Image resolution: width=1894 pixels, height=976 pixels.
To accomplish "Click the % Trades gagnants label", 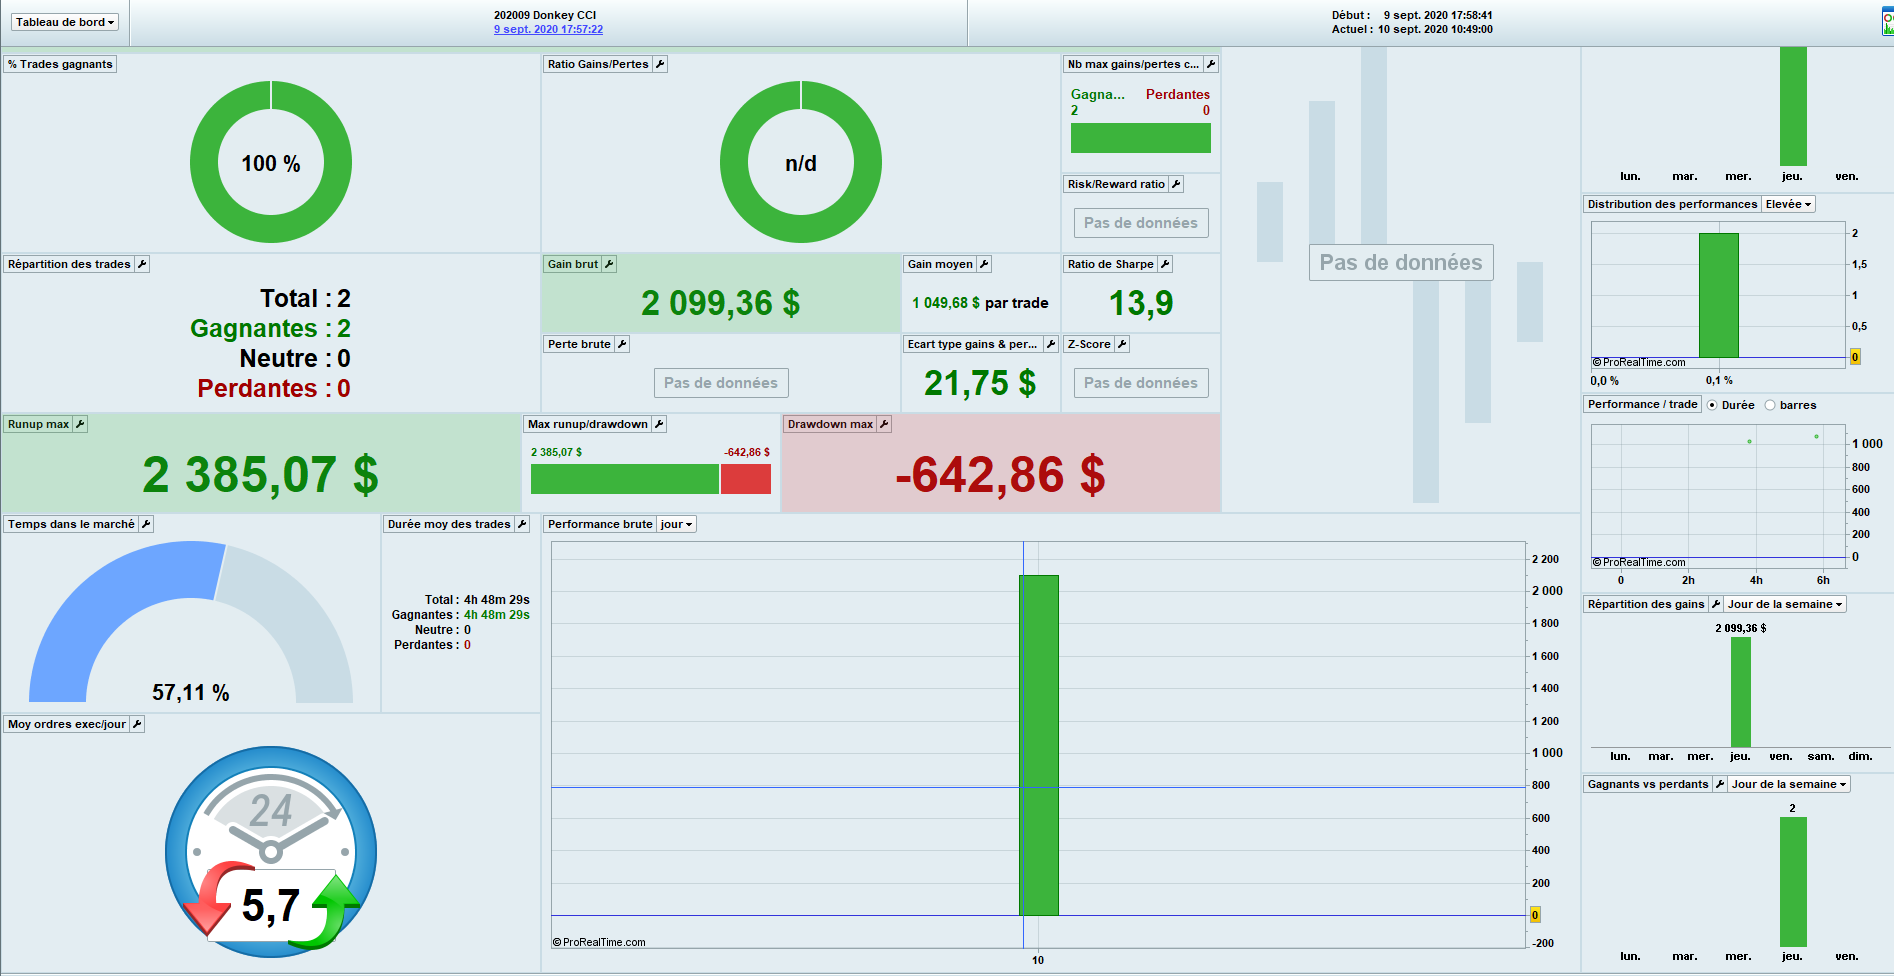I will click(60, 64).
